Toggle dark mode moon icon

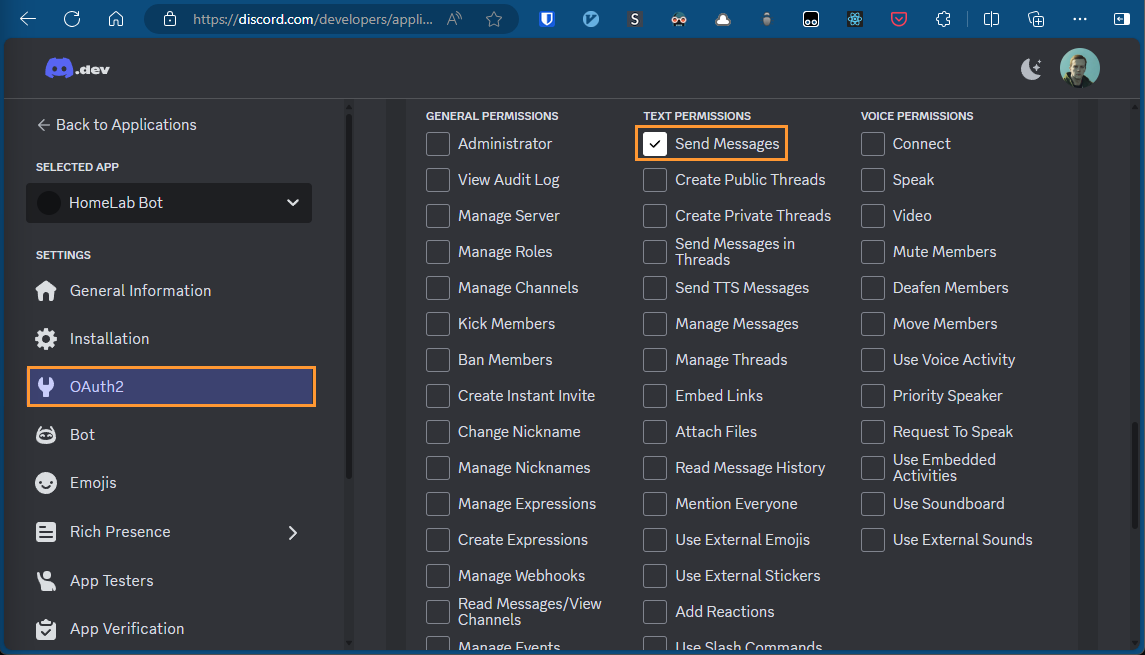click(x=1031, y=68)
